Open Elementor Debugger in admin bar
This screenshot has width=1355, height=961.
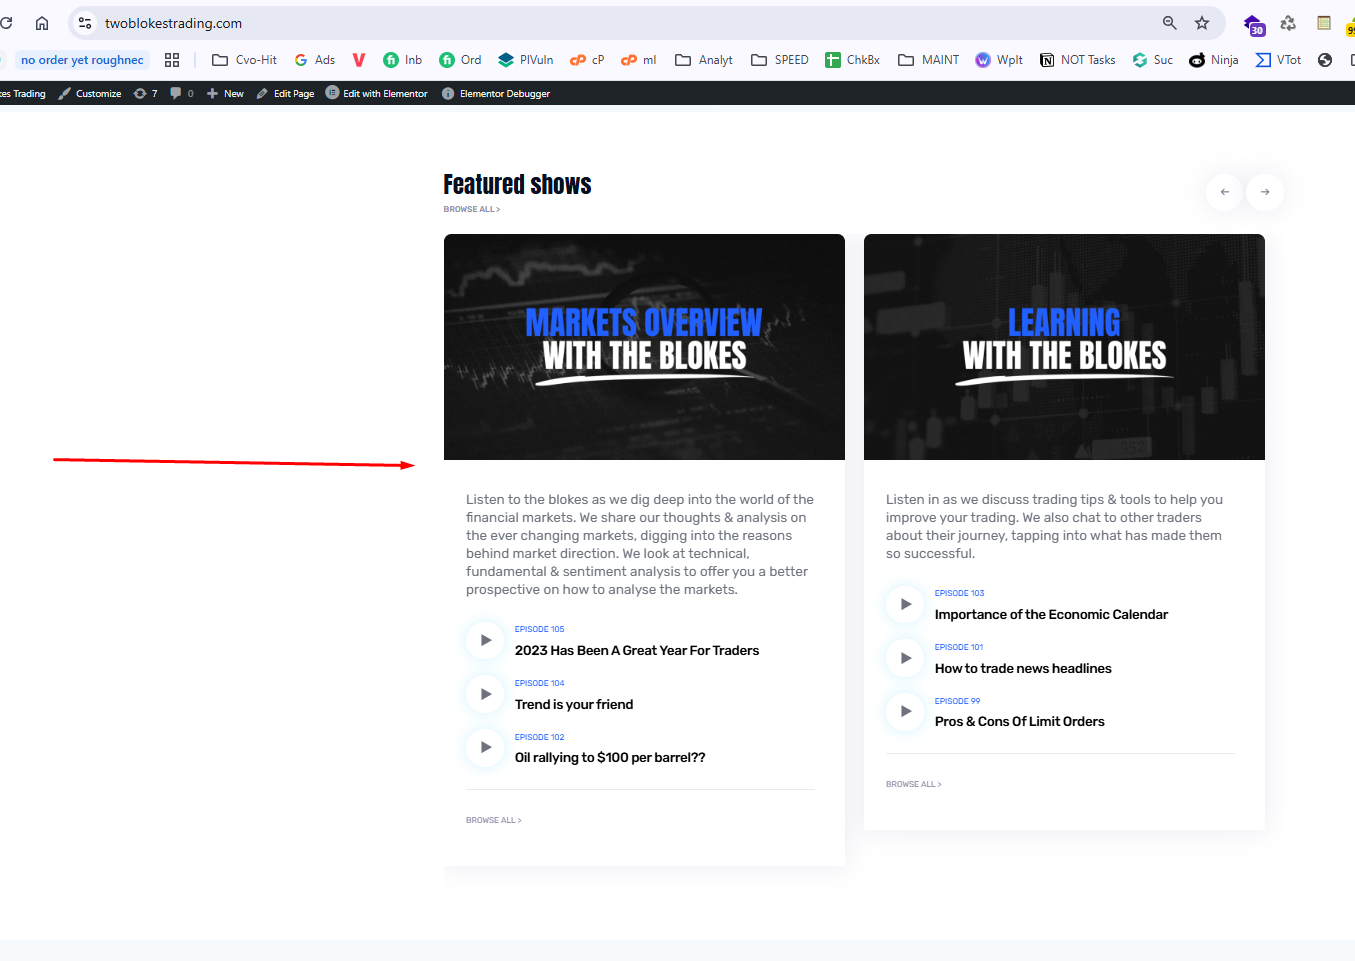pyautogui.click(x=496, y=93)
